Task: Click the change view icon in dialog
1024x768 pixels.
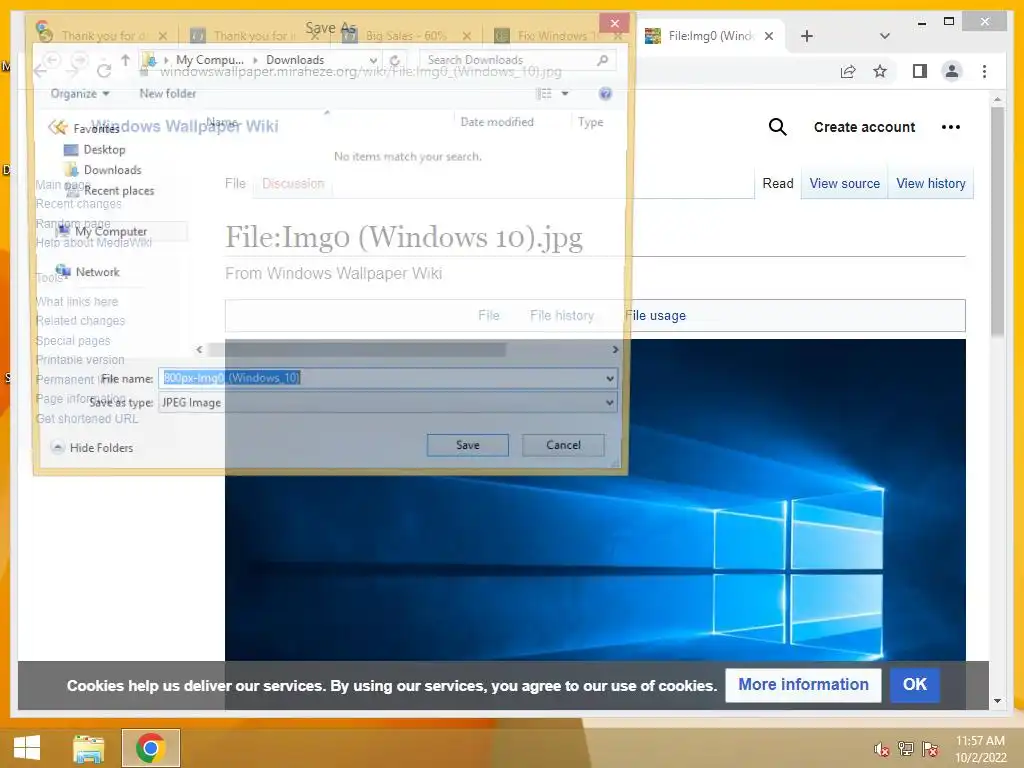Action: coord(544,93)
